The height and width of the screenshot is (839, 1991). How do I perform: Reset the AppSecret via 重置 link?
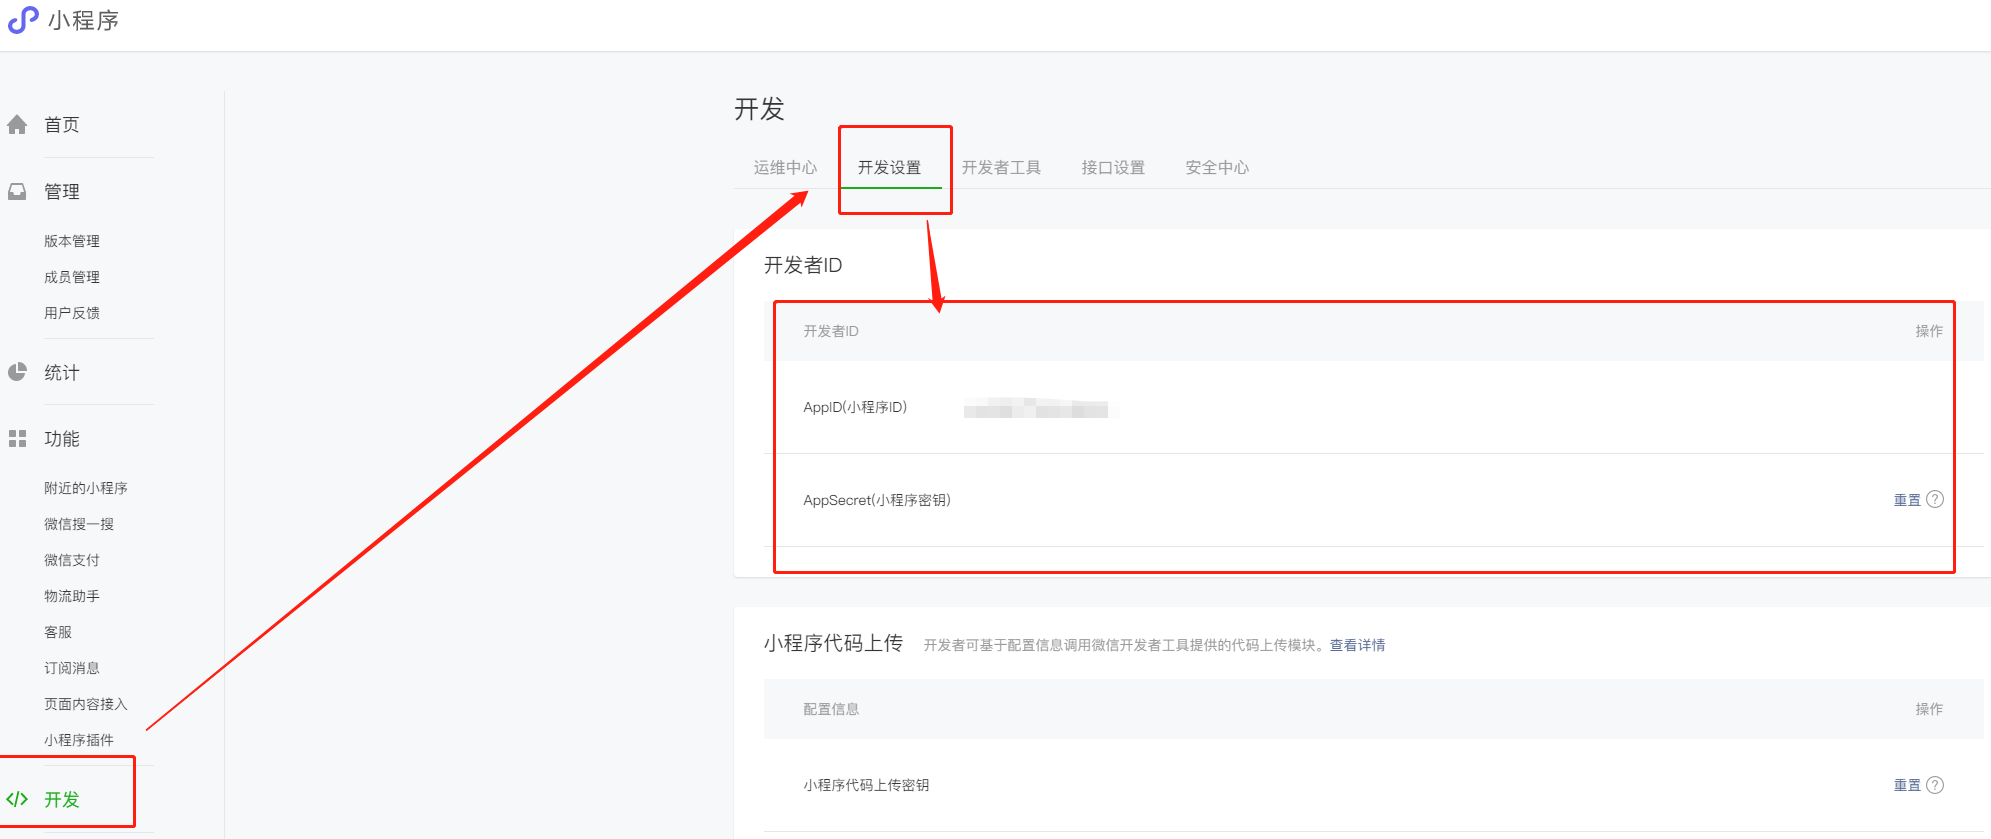(x=1906, y=500)
